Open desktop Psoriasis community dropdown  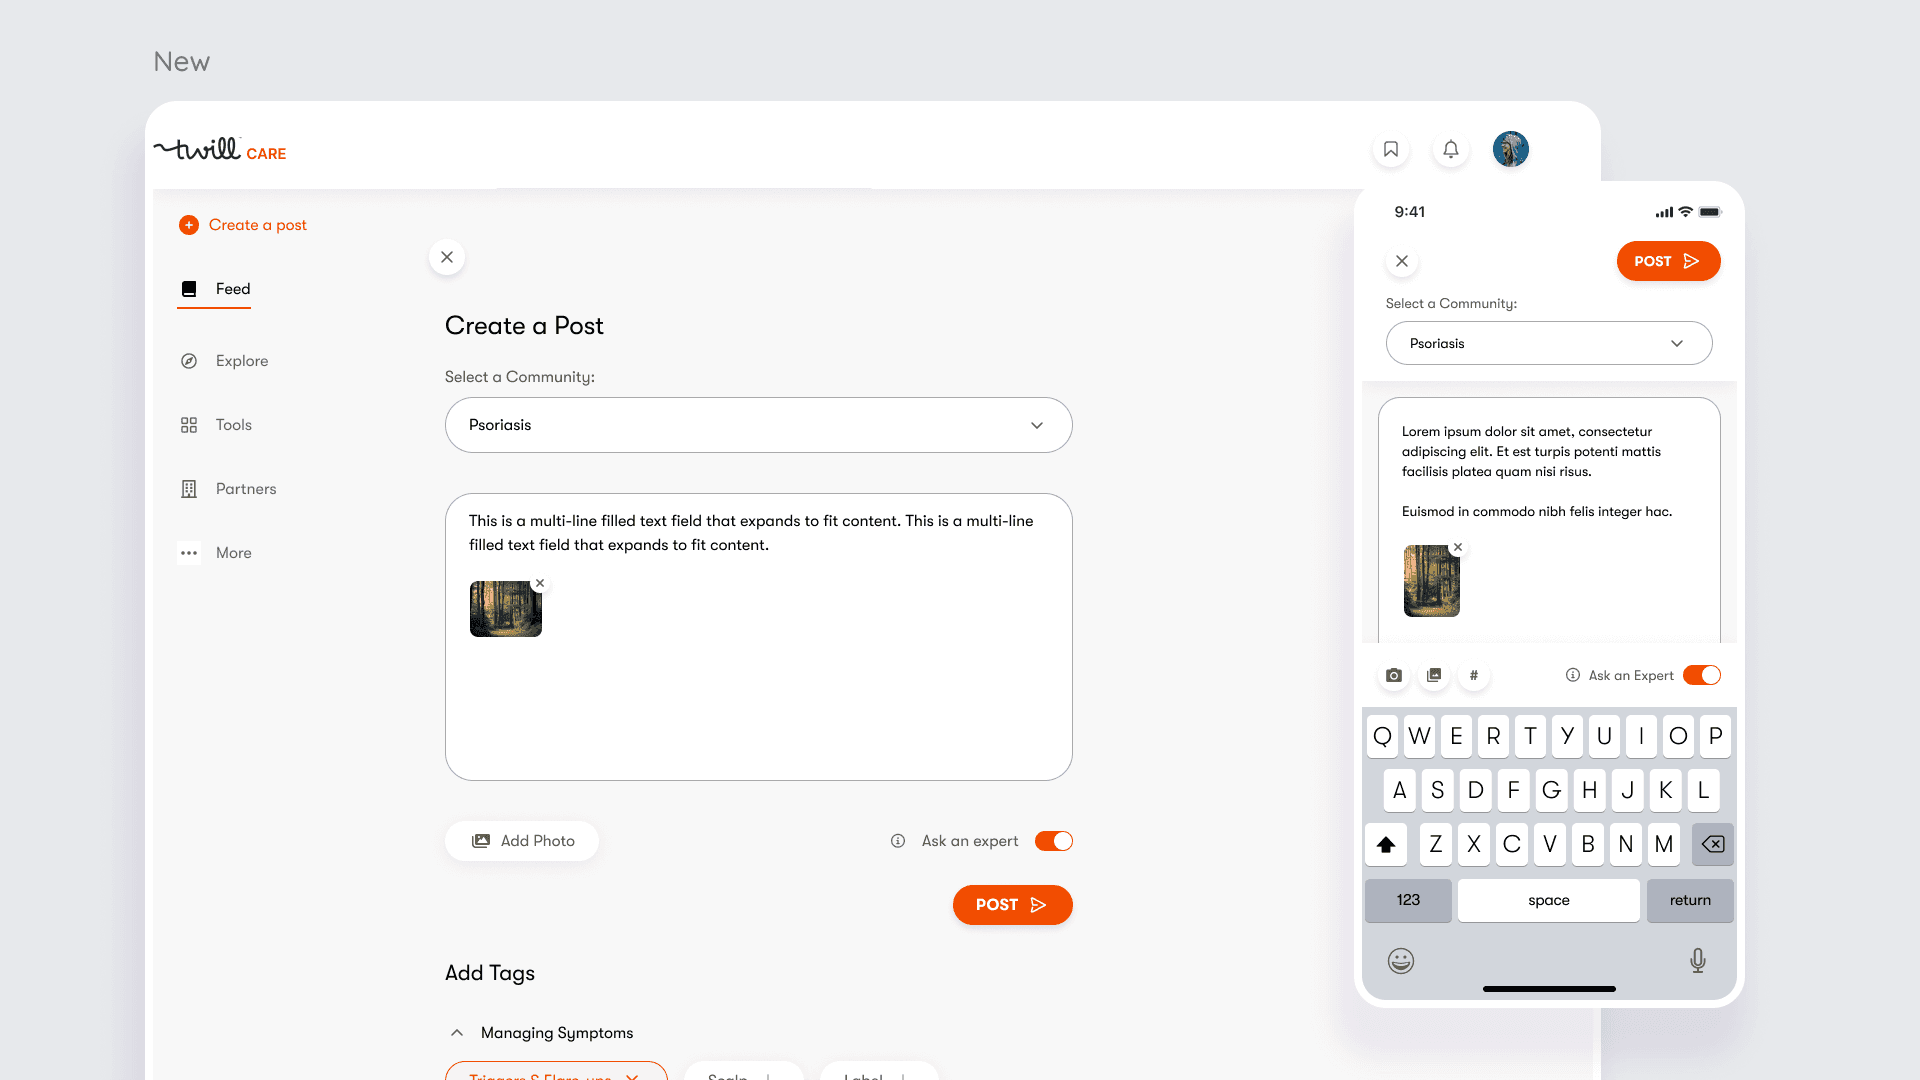(x=758, y=425)
